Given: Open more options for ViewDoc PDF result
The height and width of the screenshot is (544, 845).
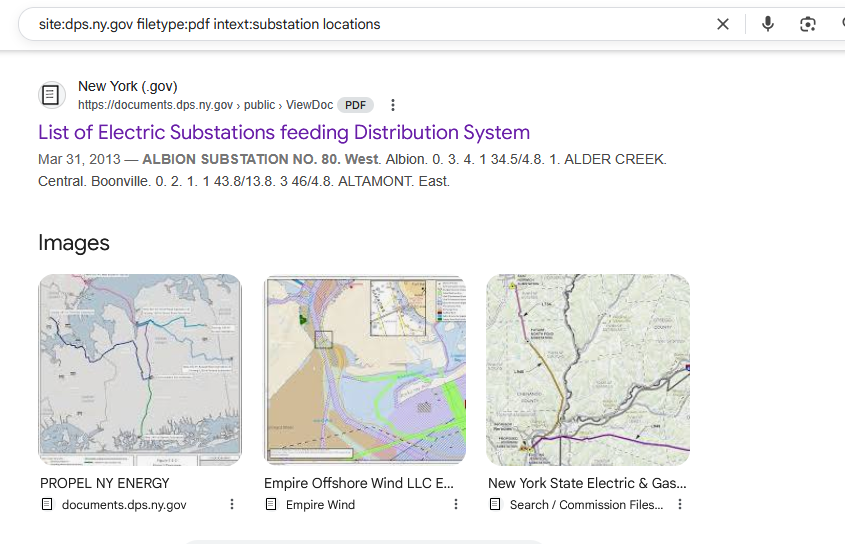Looking at the screenshot, I should coord(393,105).
